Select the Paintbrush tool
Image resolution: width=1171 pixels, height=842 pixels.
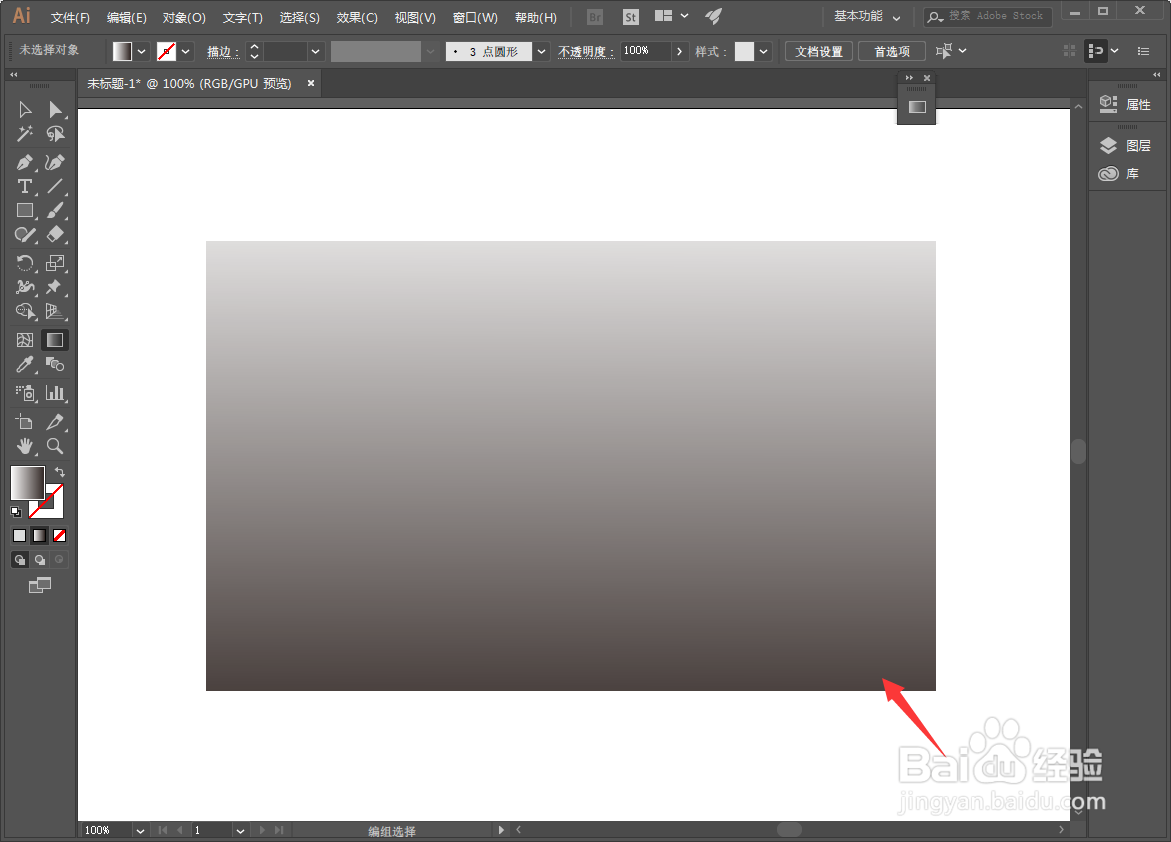click(55, 211)
